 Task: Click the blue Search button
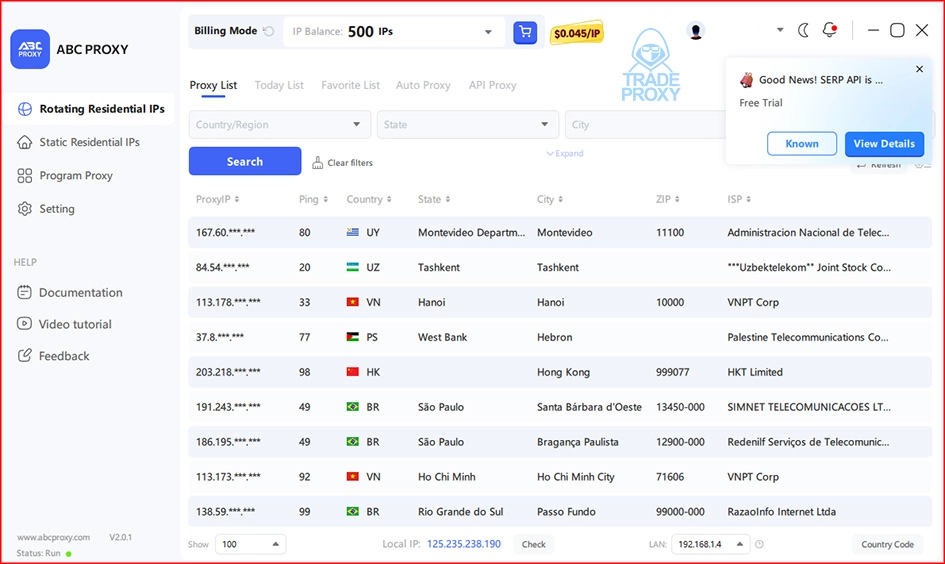coord(245,161)
